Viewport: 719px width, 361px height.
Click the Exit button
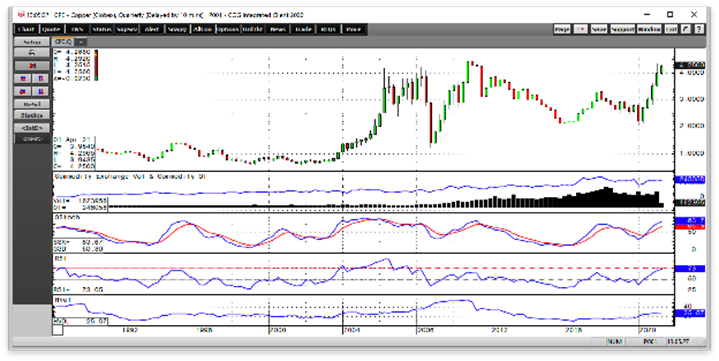(671, 29)
